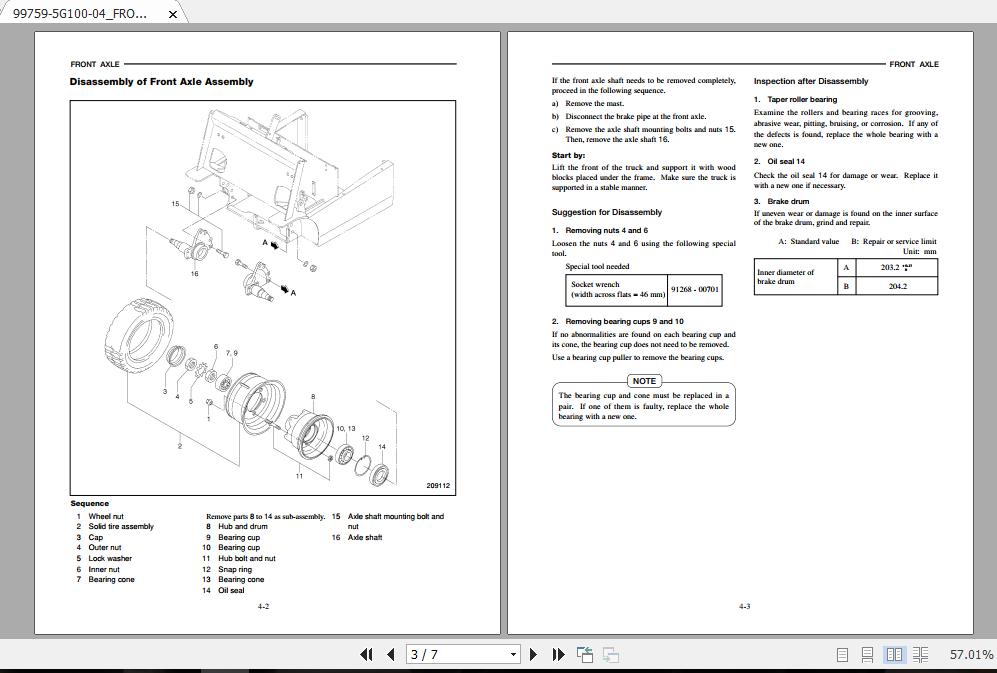Viewport: 997px width, 673px height.
Task: Click the brake drum inner diameter table
Action: coord(846,274)
